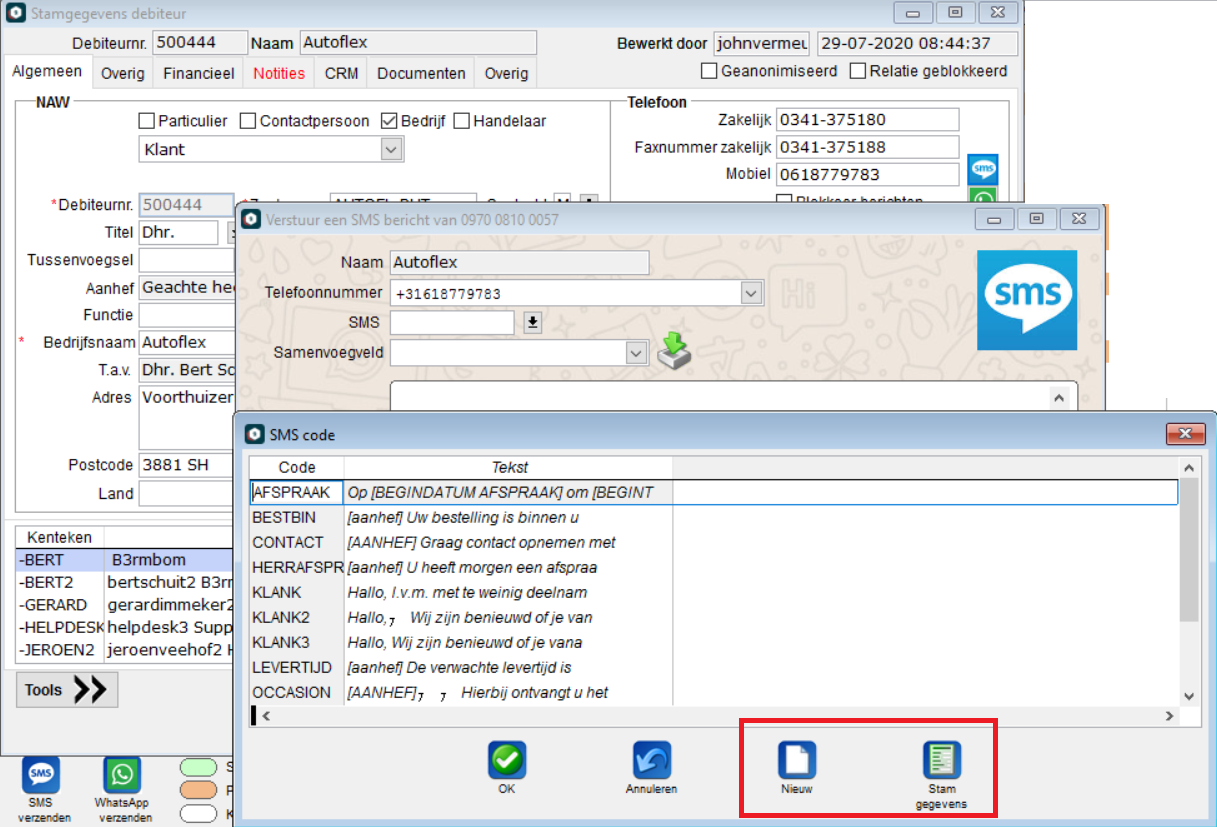Select the LEVERTIJD code row
This screenshot has width=1217, height=827.
point(713,667)
